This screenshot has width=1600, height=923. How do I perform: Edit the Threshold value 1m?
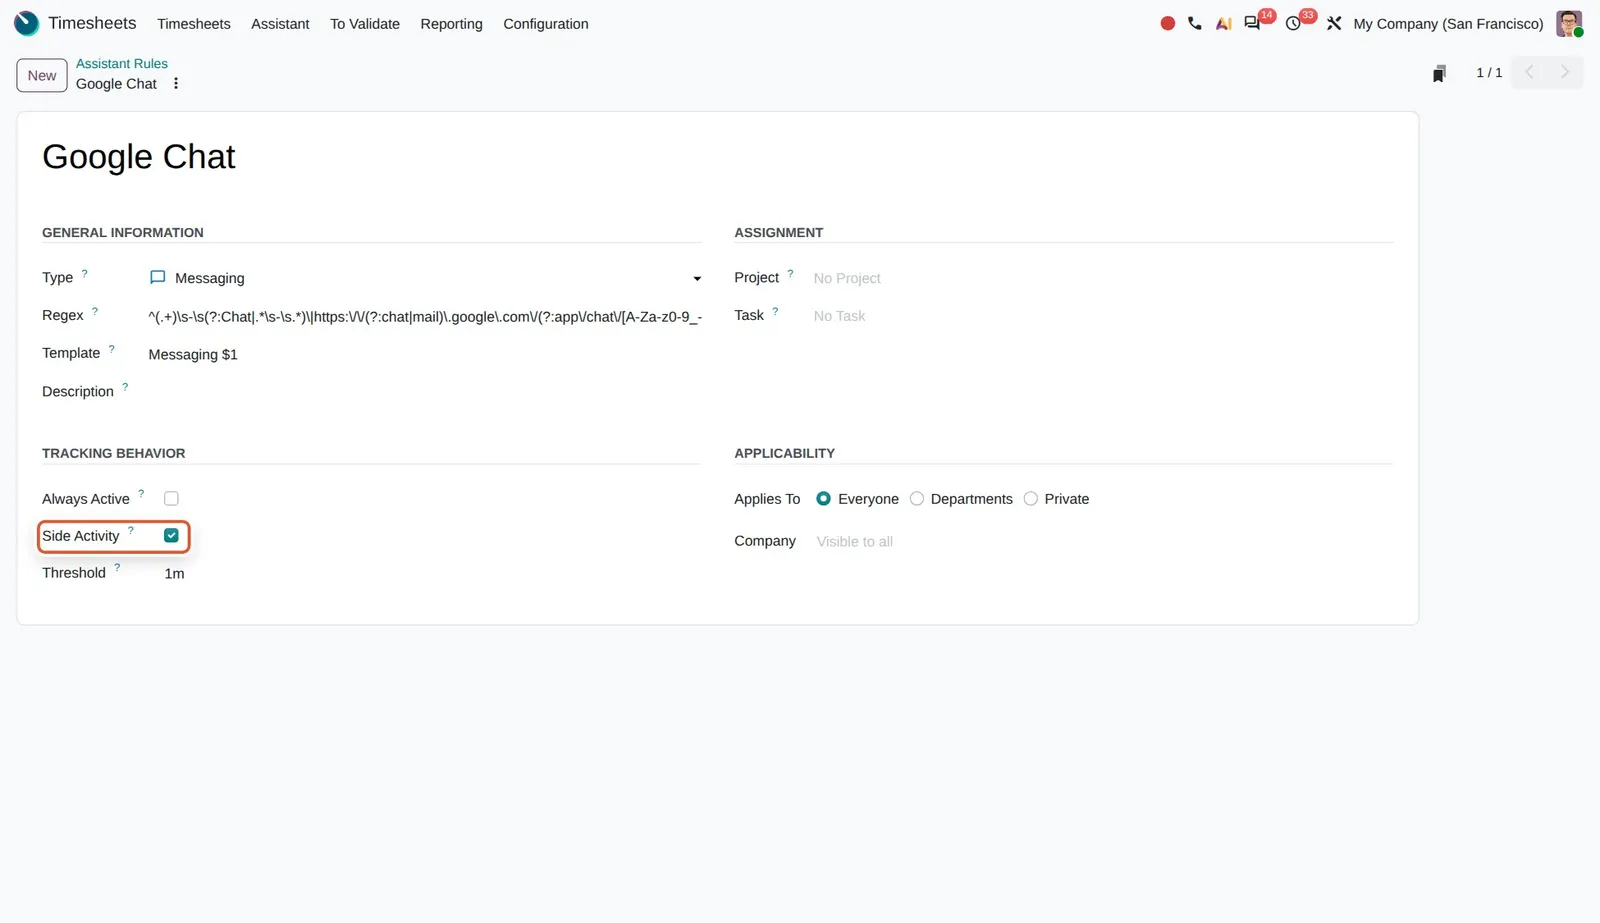(175, 573)
